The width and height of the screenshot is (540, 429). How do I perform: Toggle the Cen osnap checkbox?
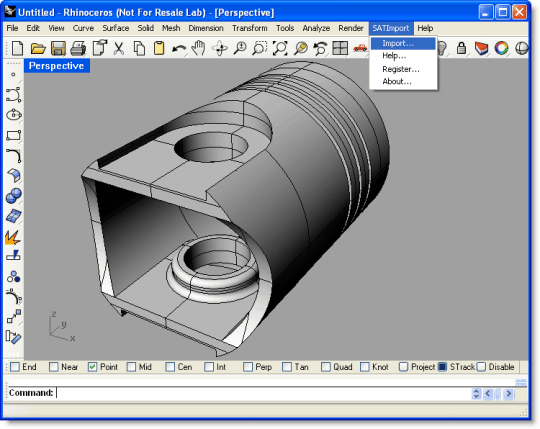(x=170, y=367)
